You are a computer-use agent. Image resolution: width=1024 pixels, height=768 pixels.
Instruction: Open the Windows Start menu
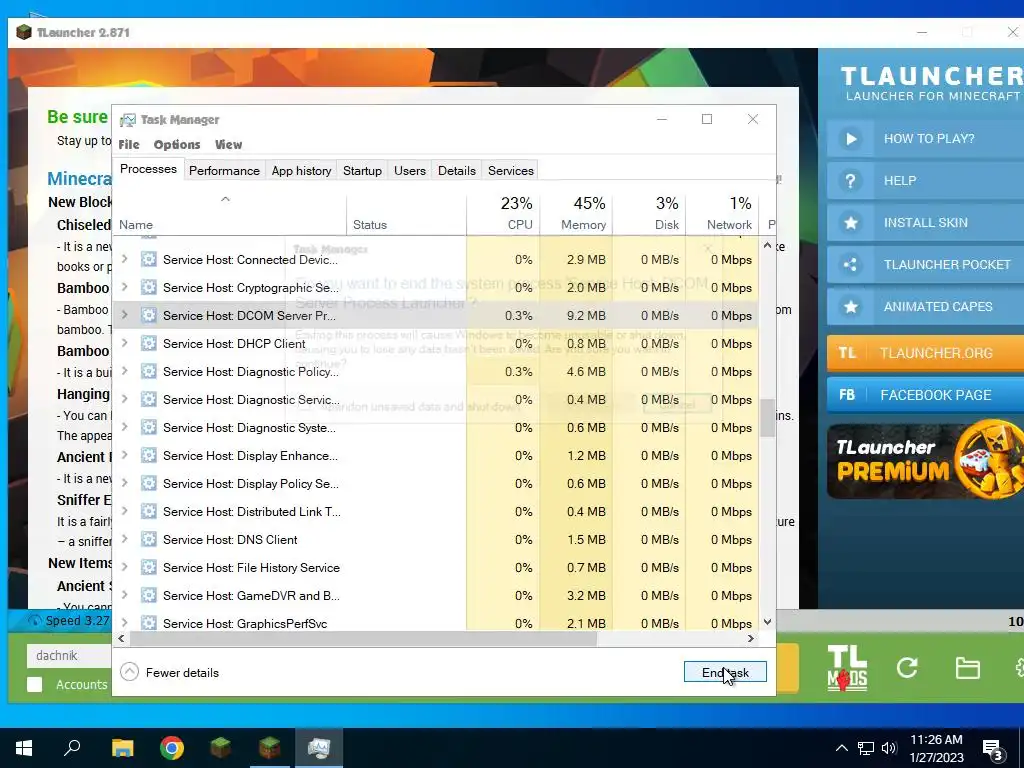24,748
